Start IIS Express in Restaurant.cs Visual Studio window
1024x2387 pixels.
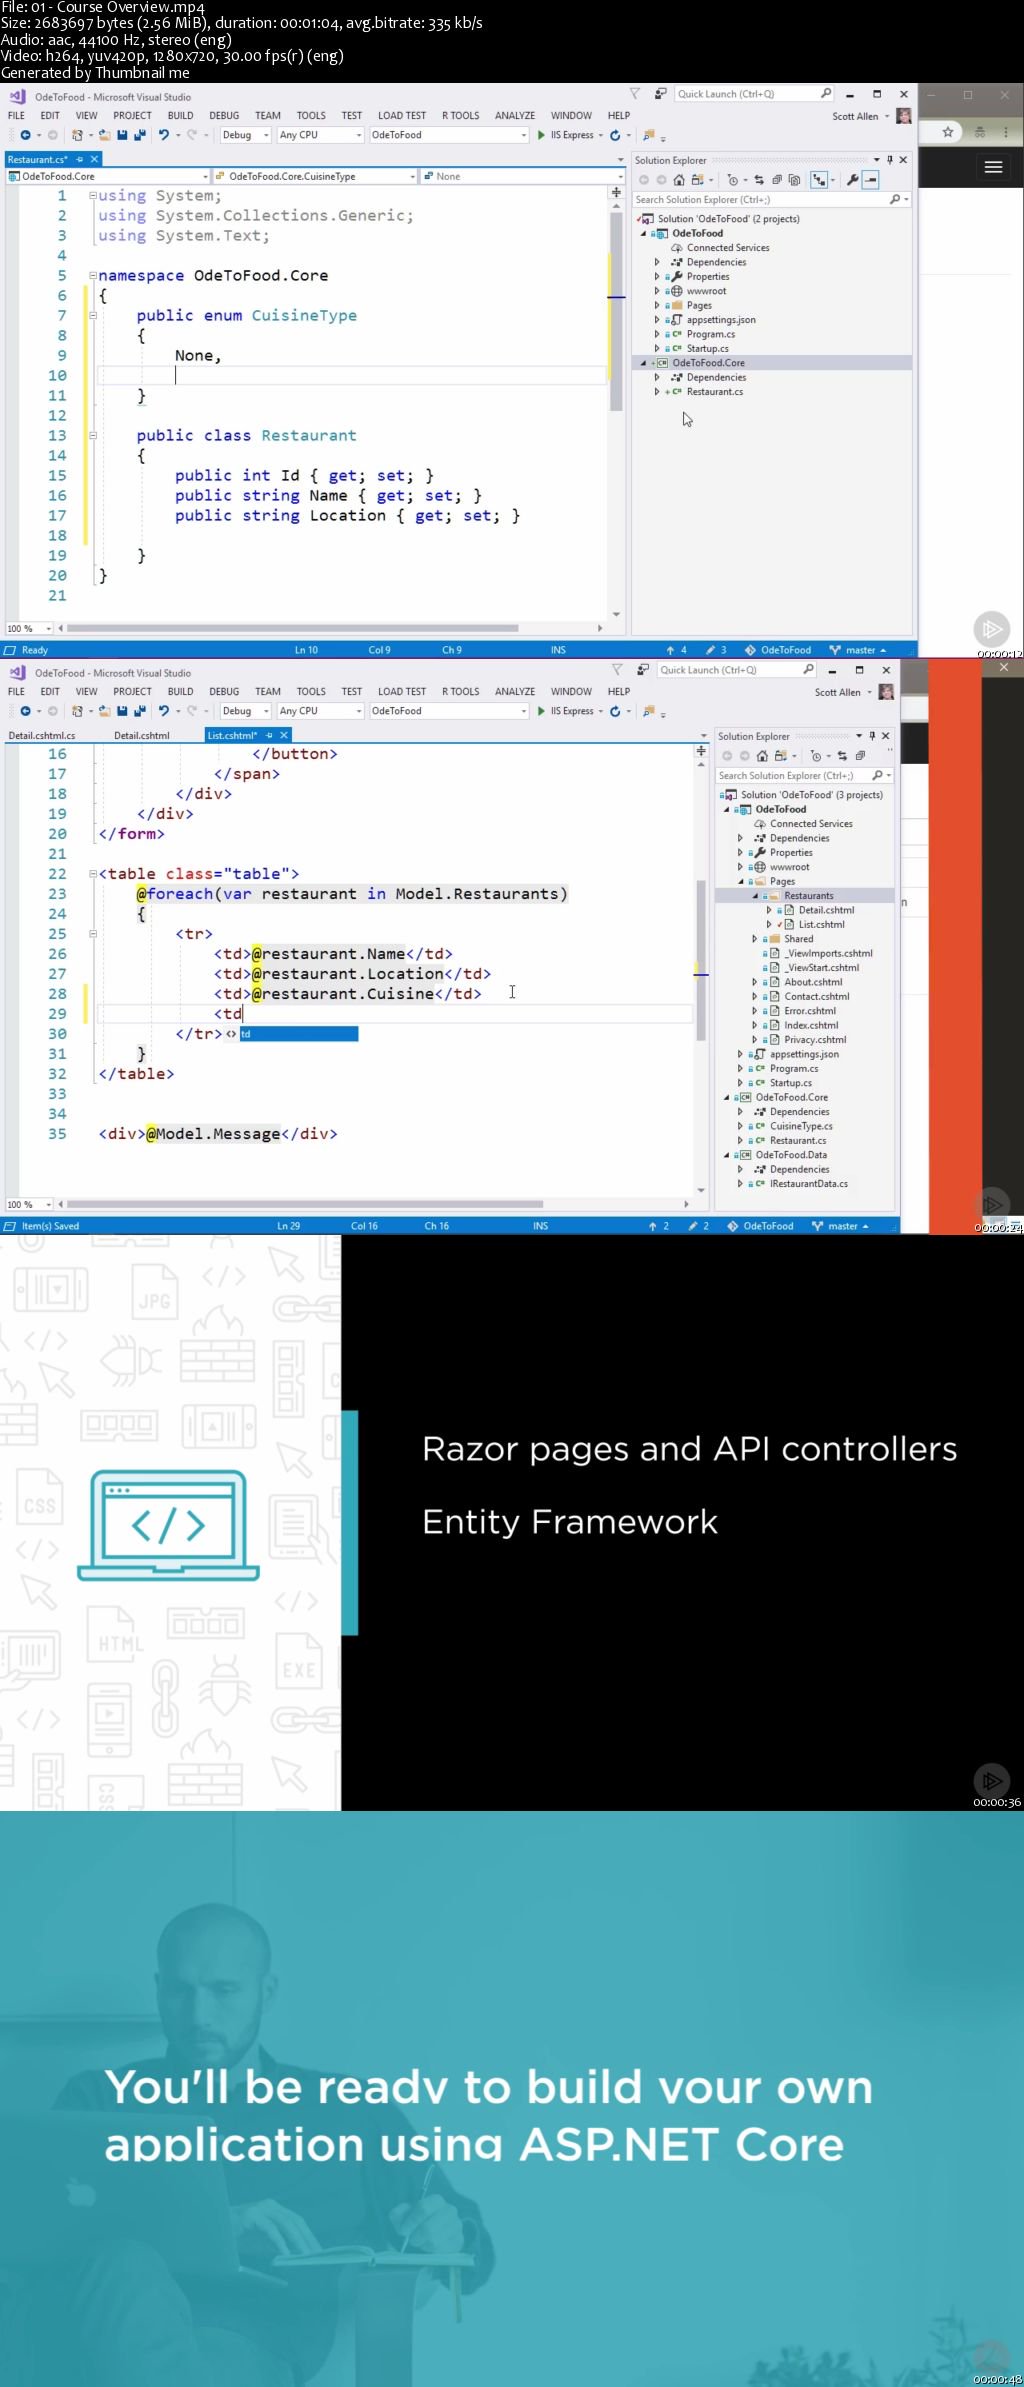point(566,135)
